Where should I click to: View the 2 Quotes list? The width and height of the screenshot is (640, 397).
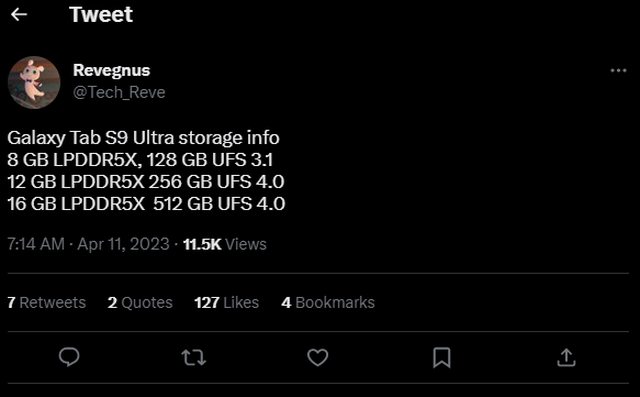point(140,302)
